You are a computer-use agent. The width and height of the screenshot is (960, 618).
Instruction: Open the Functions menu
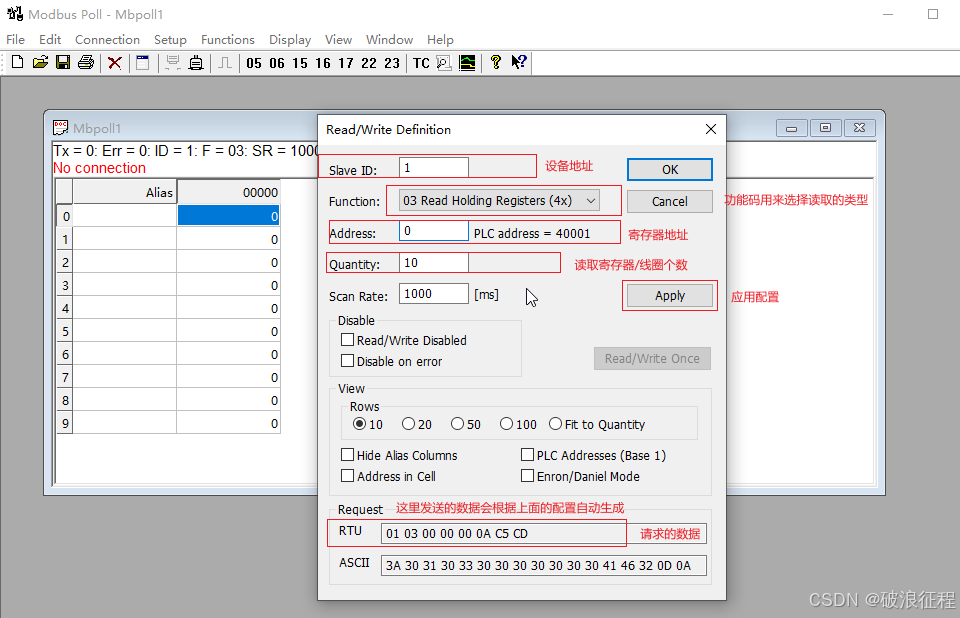tap(228, 40)
